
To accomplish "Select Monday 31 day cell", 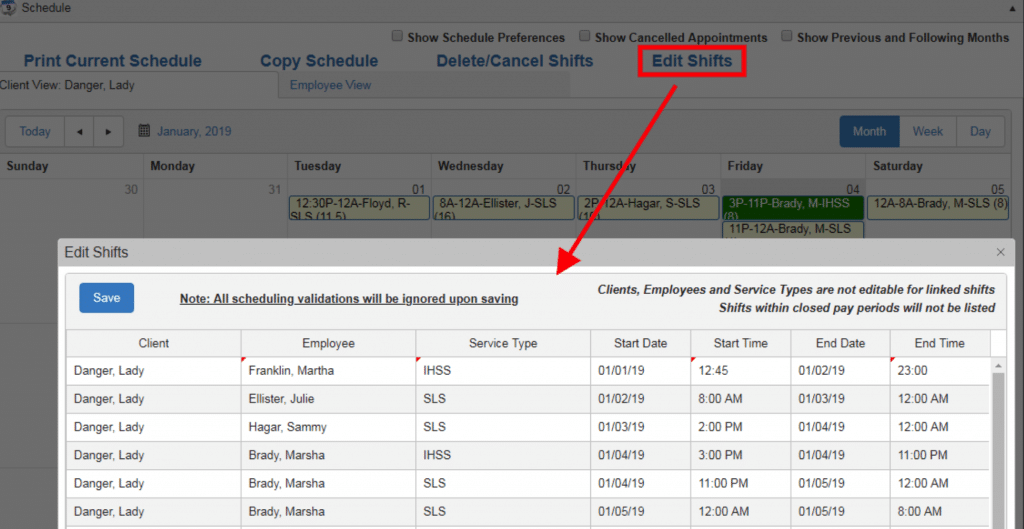I will tap(216, 209).
